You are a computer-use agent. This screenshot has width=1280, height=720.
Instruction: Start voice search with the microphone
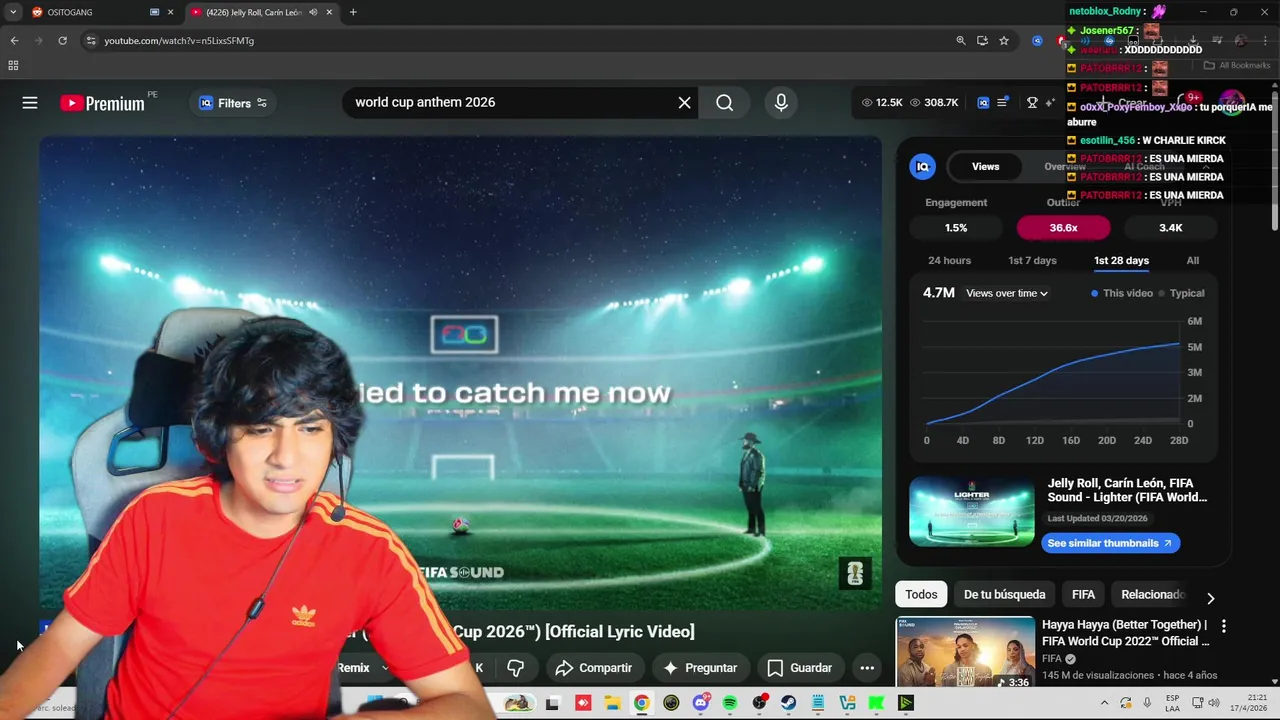pos(781,102)
